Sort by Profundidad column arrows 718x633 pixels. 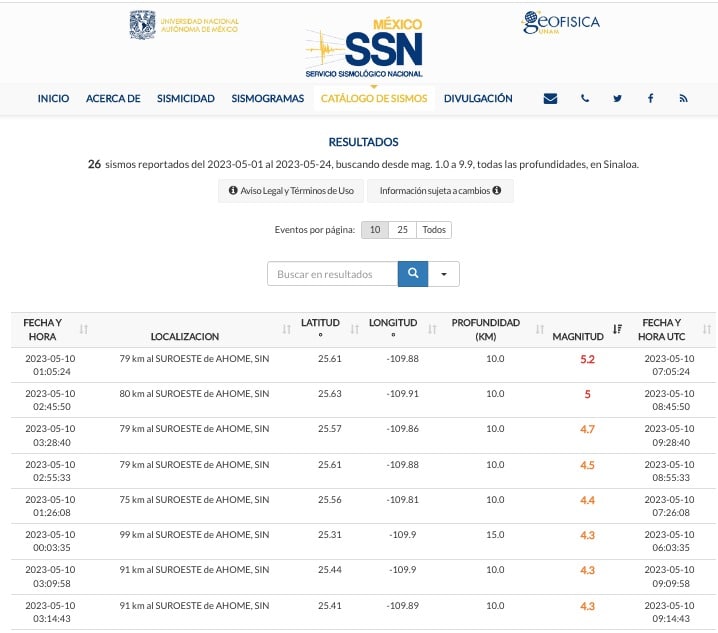(540, 329)
